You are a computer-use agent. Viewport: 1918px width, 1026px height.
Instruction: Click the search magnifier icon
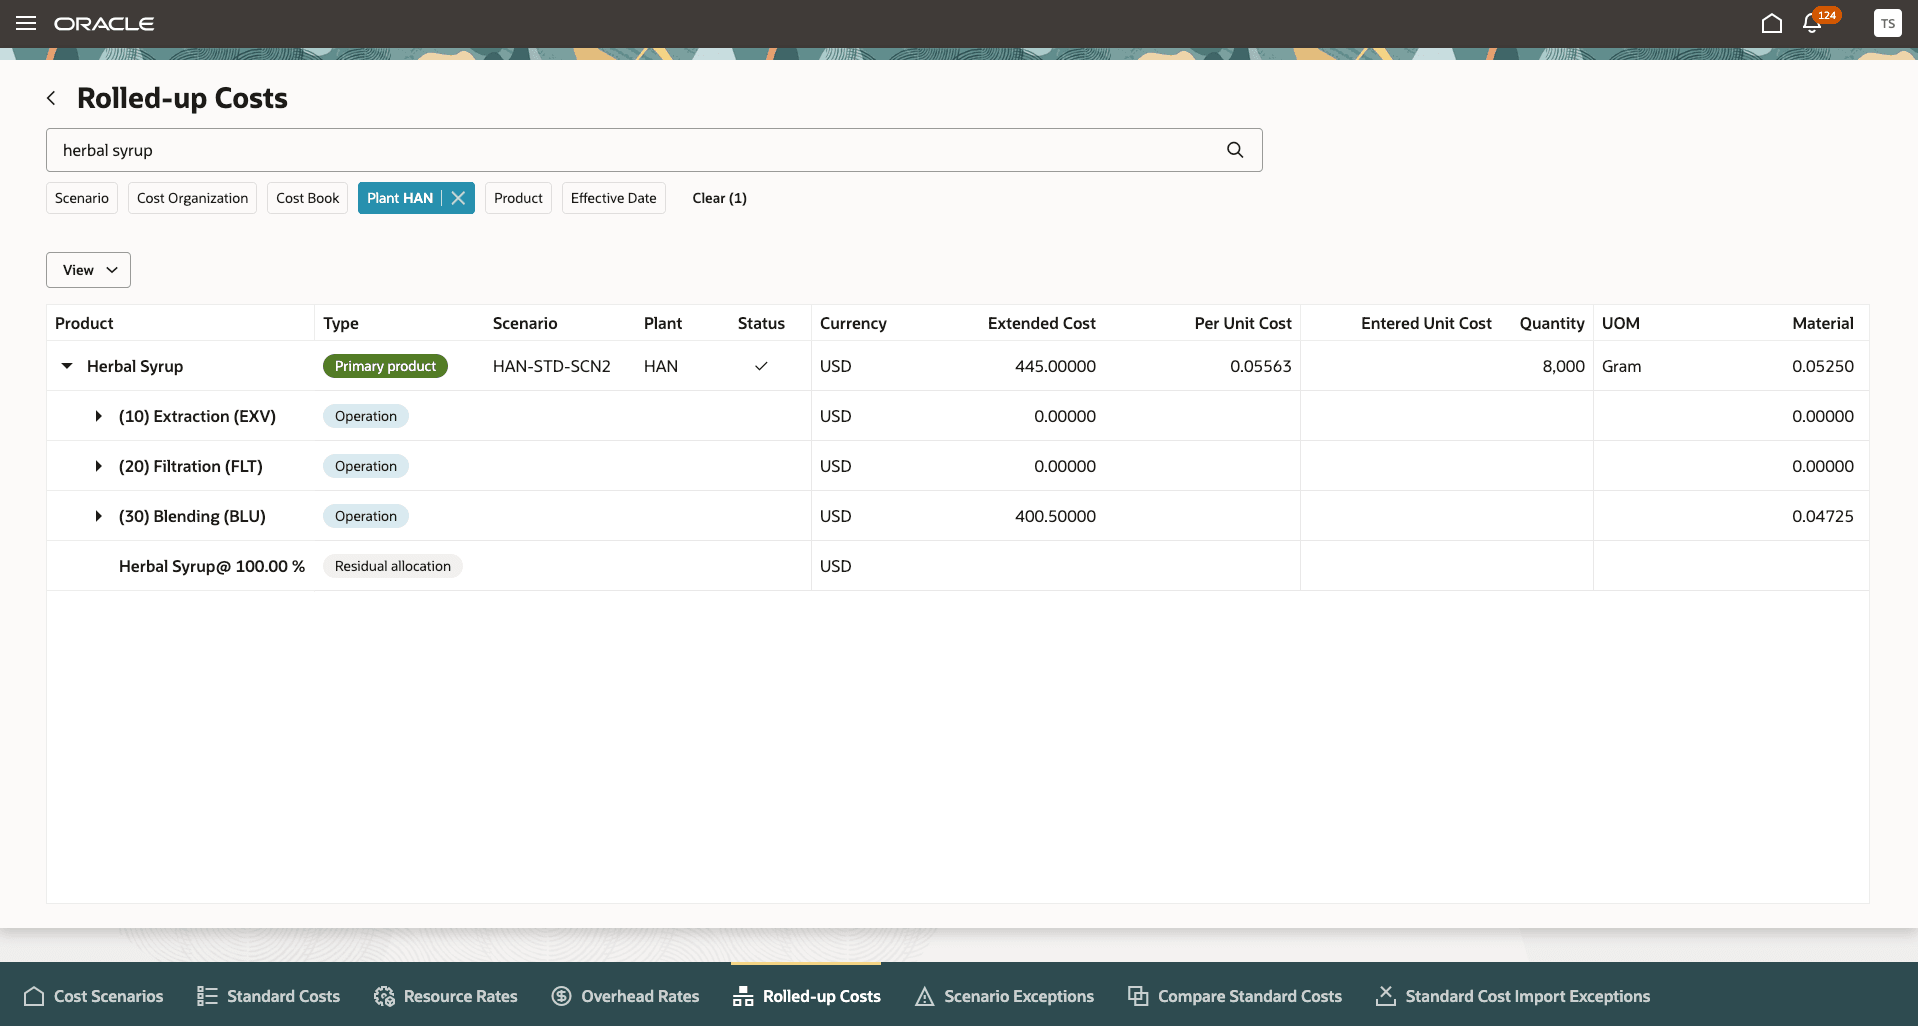point(1234,149)
